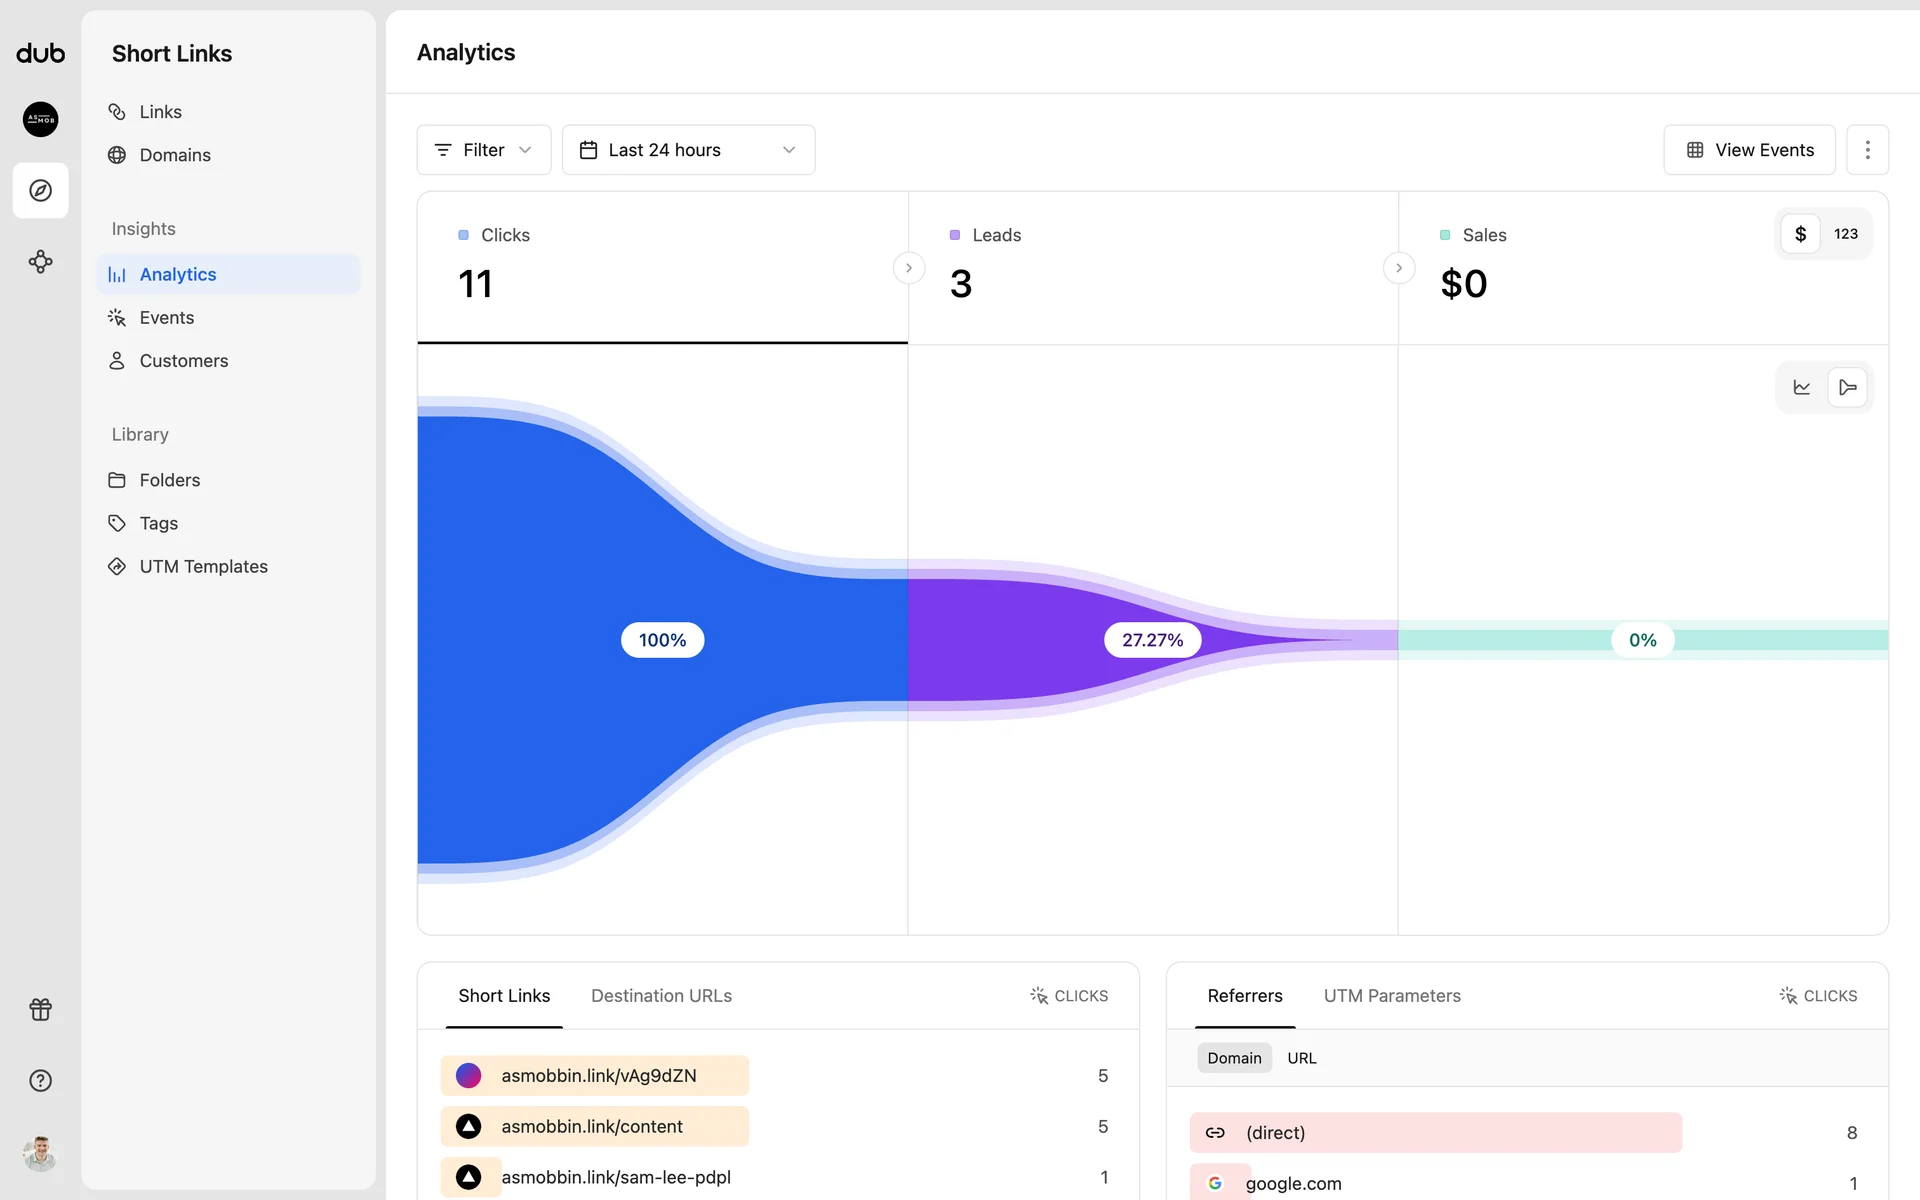The width and height of the screenshot is (1920, 1200).
Task: Switch to Destination URLs tab
Action: (661, 996)
